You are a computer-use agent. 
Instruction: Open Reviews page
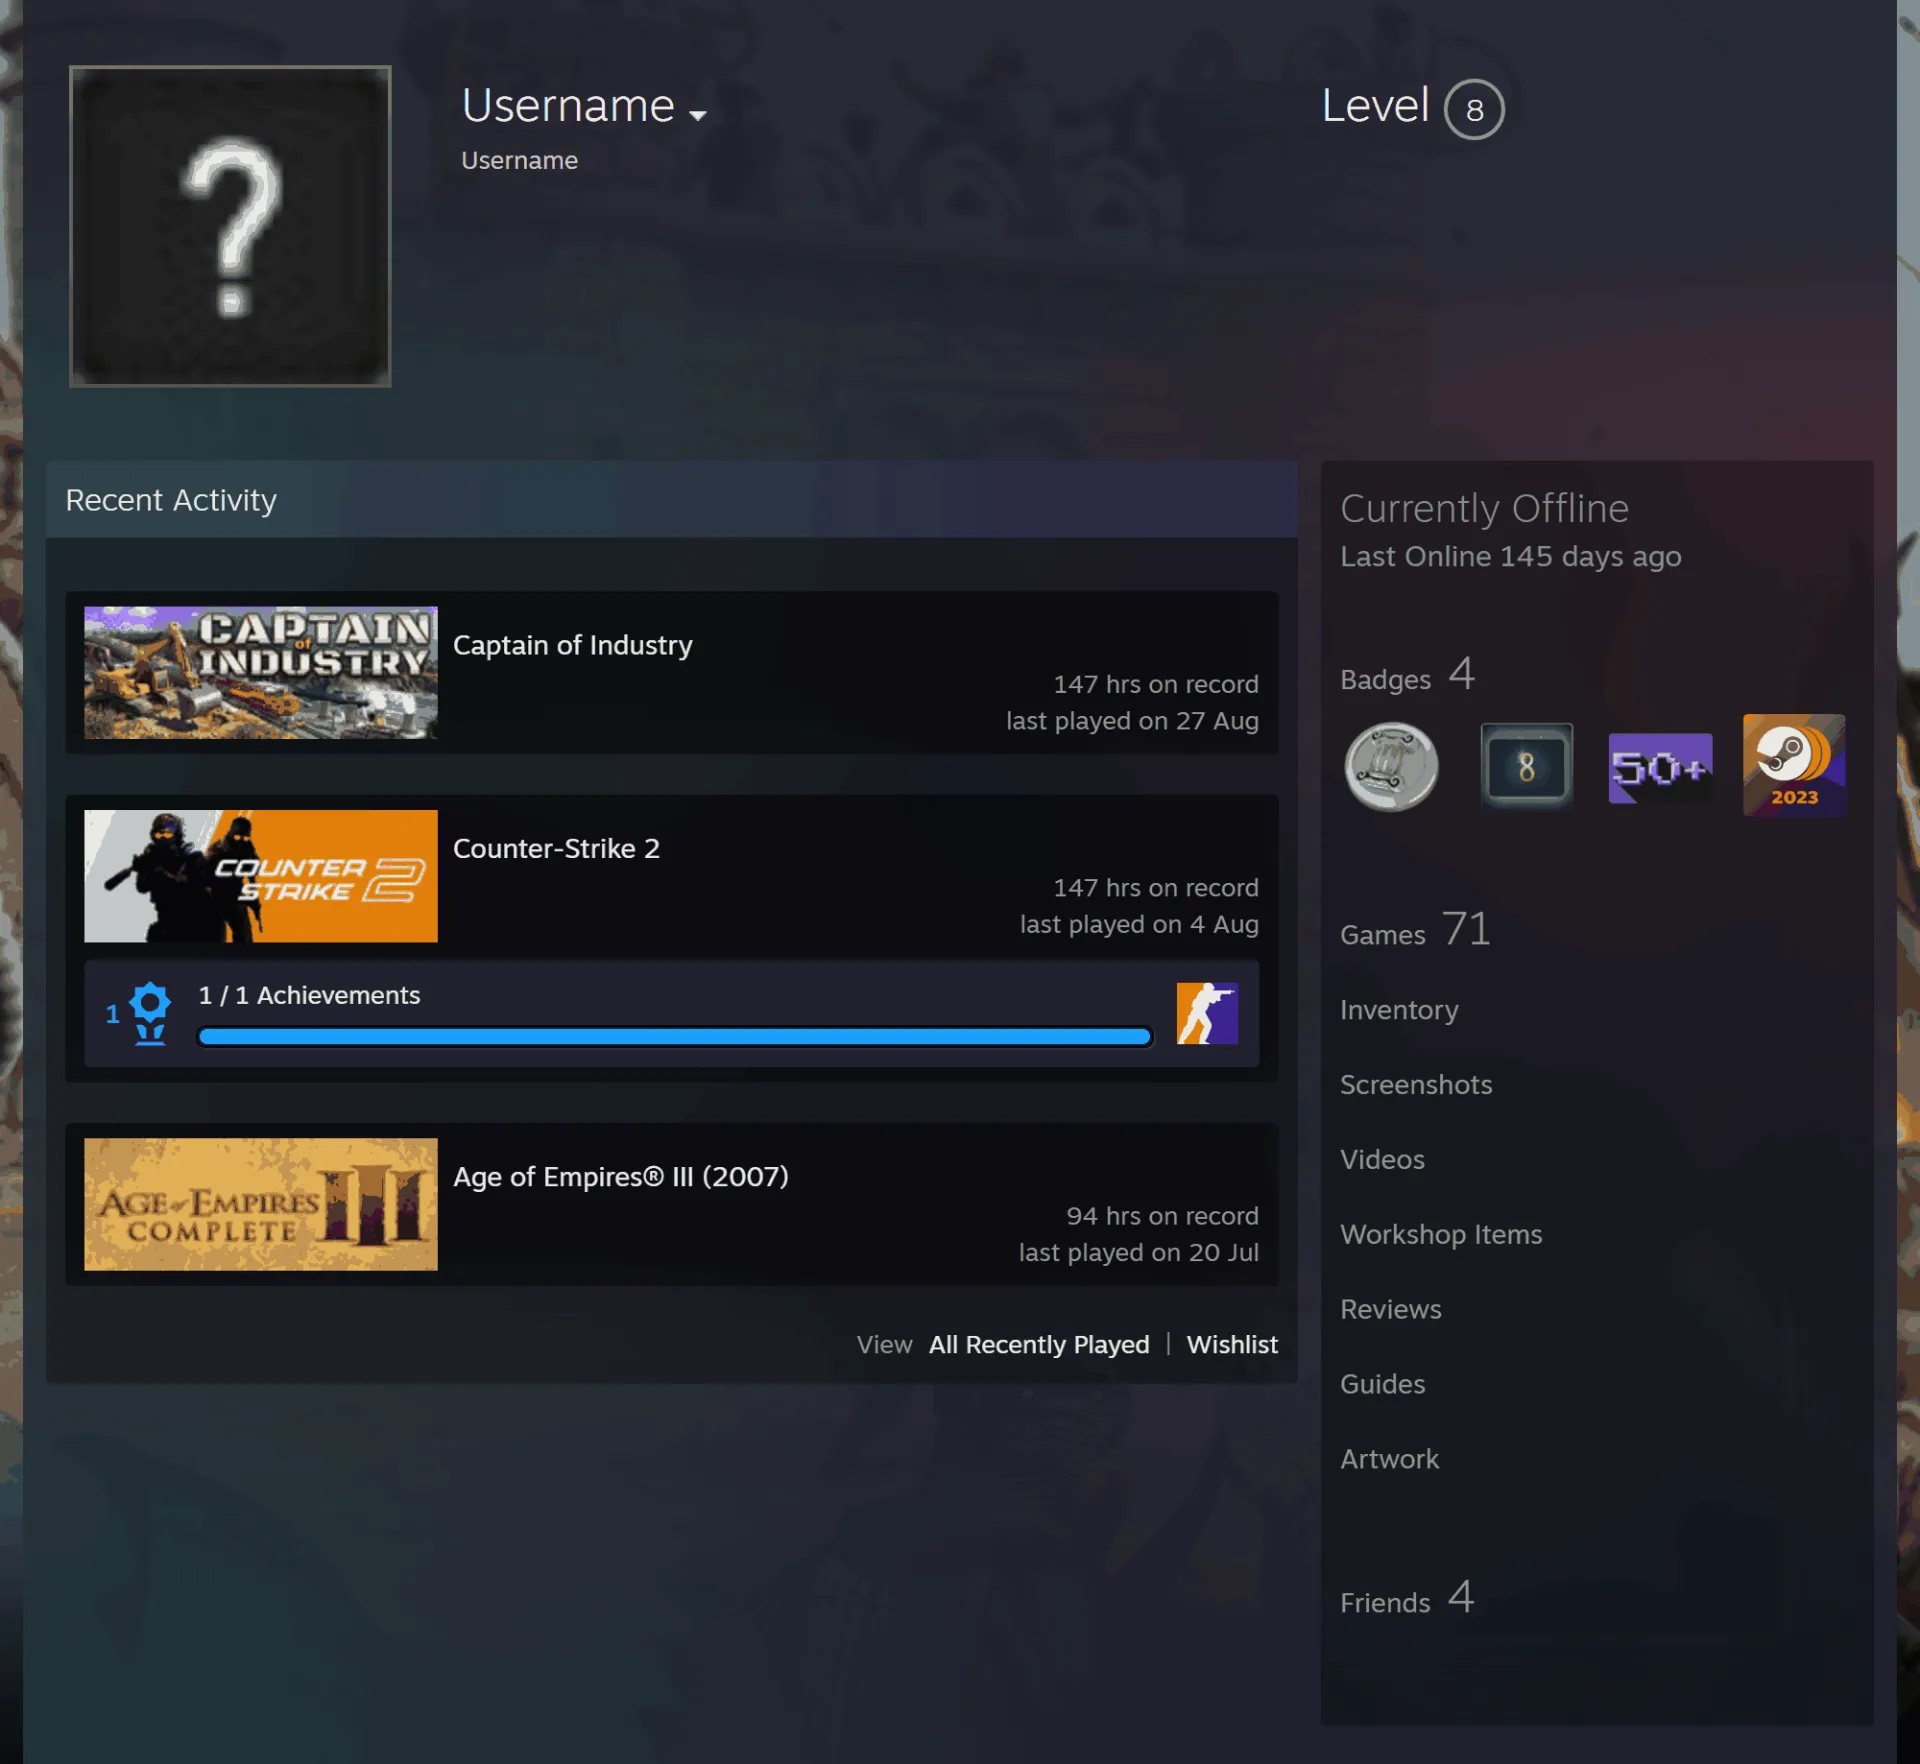1391,1309
